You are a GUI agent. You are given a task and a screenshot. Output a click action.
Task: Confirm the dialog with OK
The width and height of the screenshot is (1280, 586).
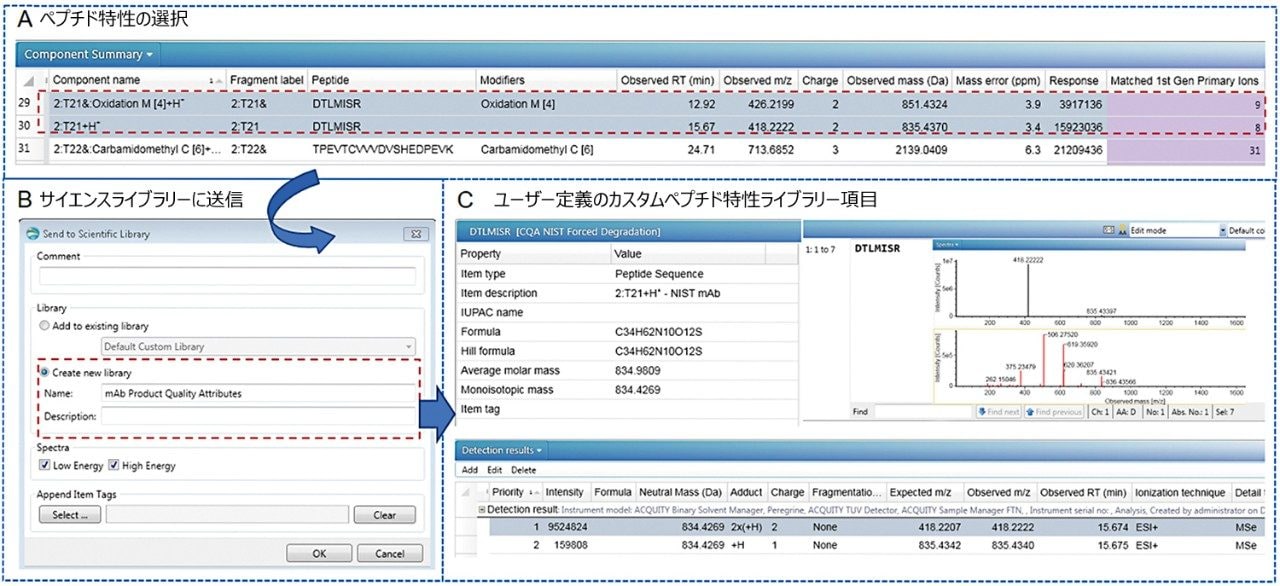tap(318, 553)
